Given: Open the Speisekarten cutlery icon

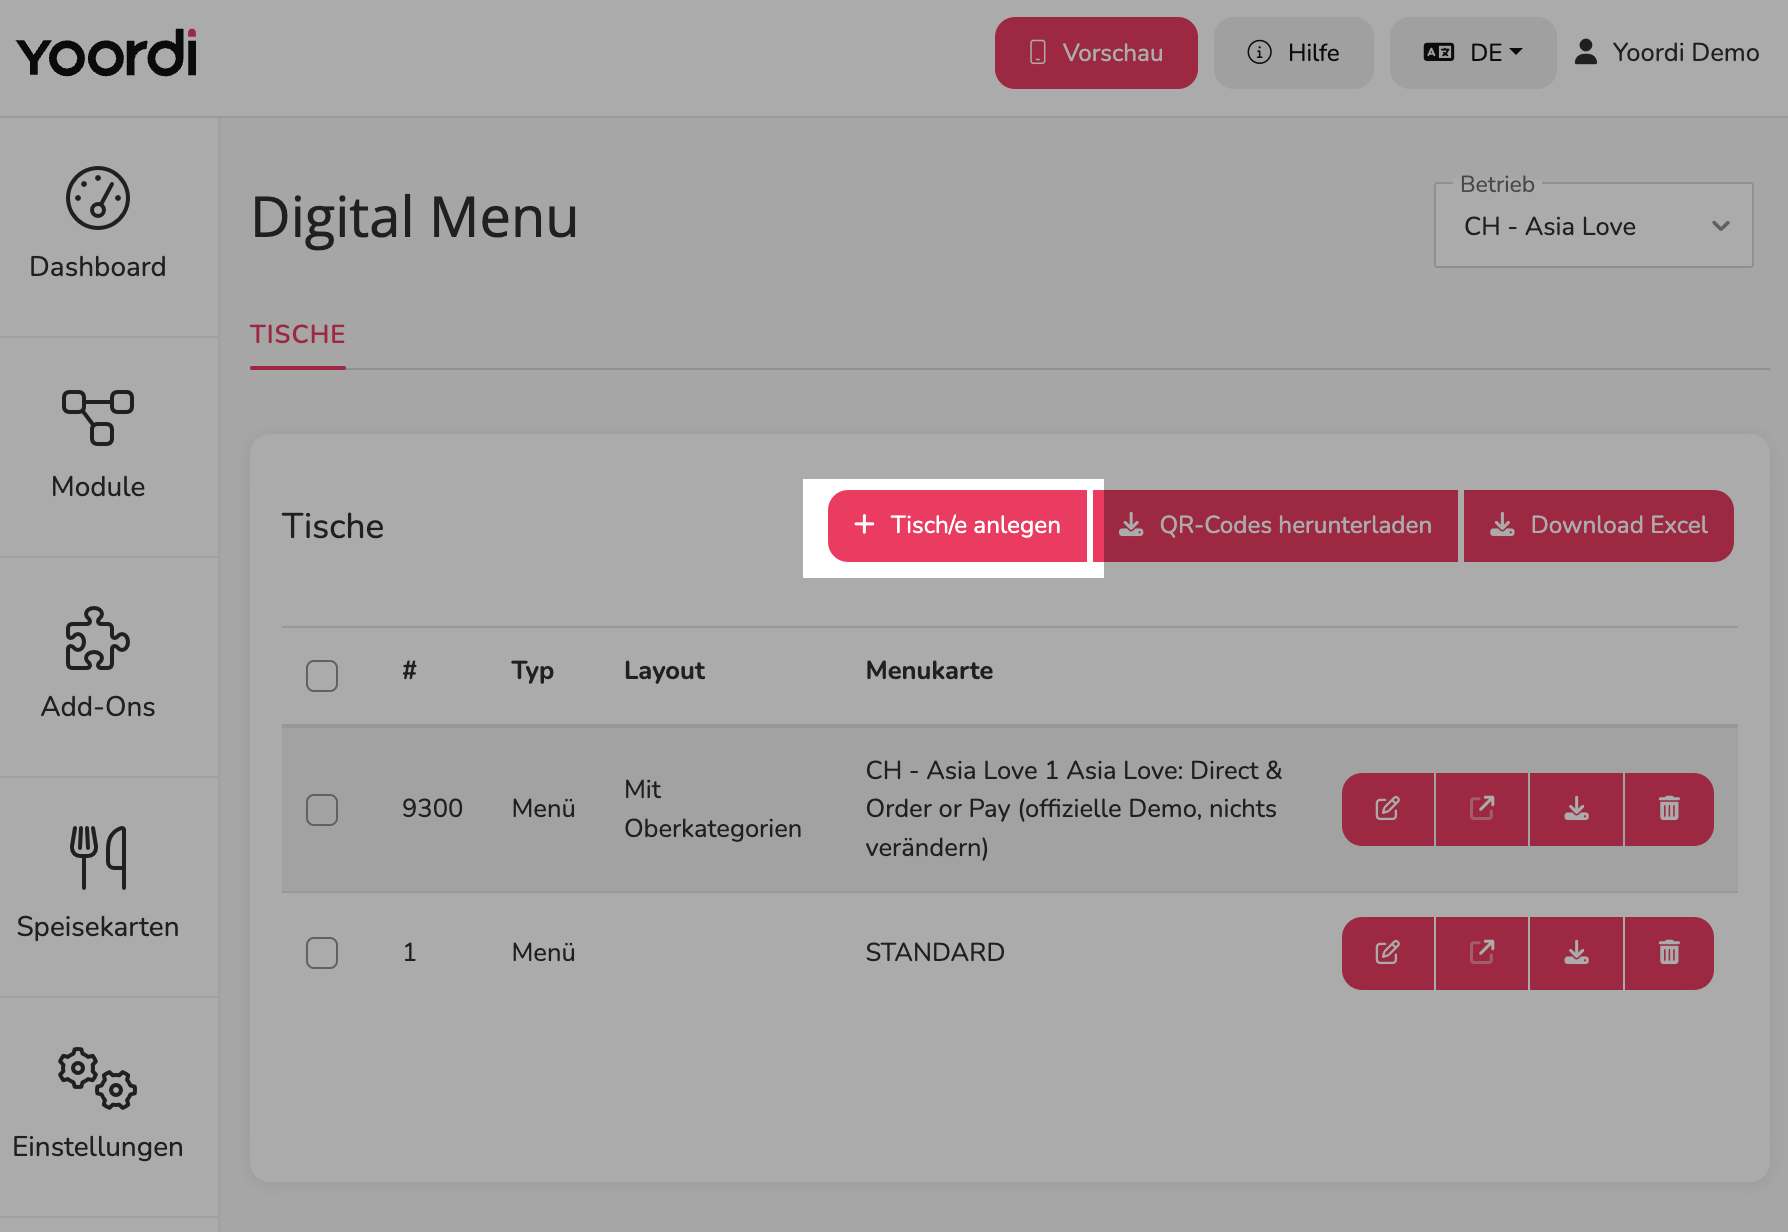Looking at the screenshot, I should (98, 857).
